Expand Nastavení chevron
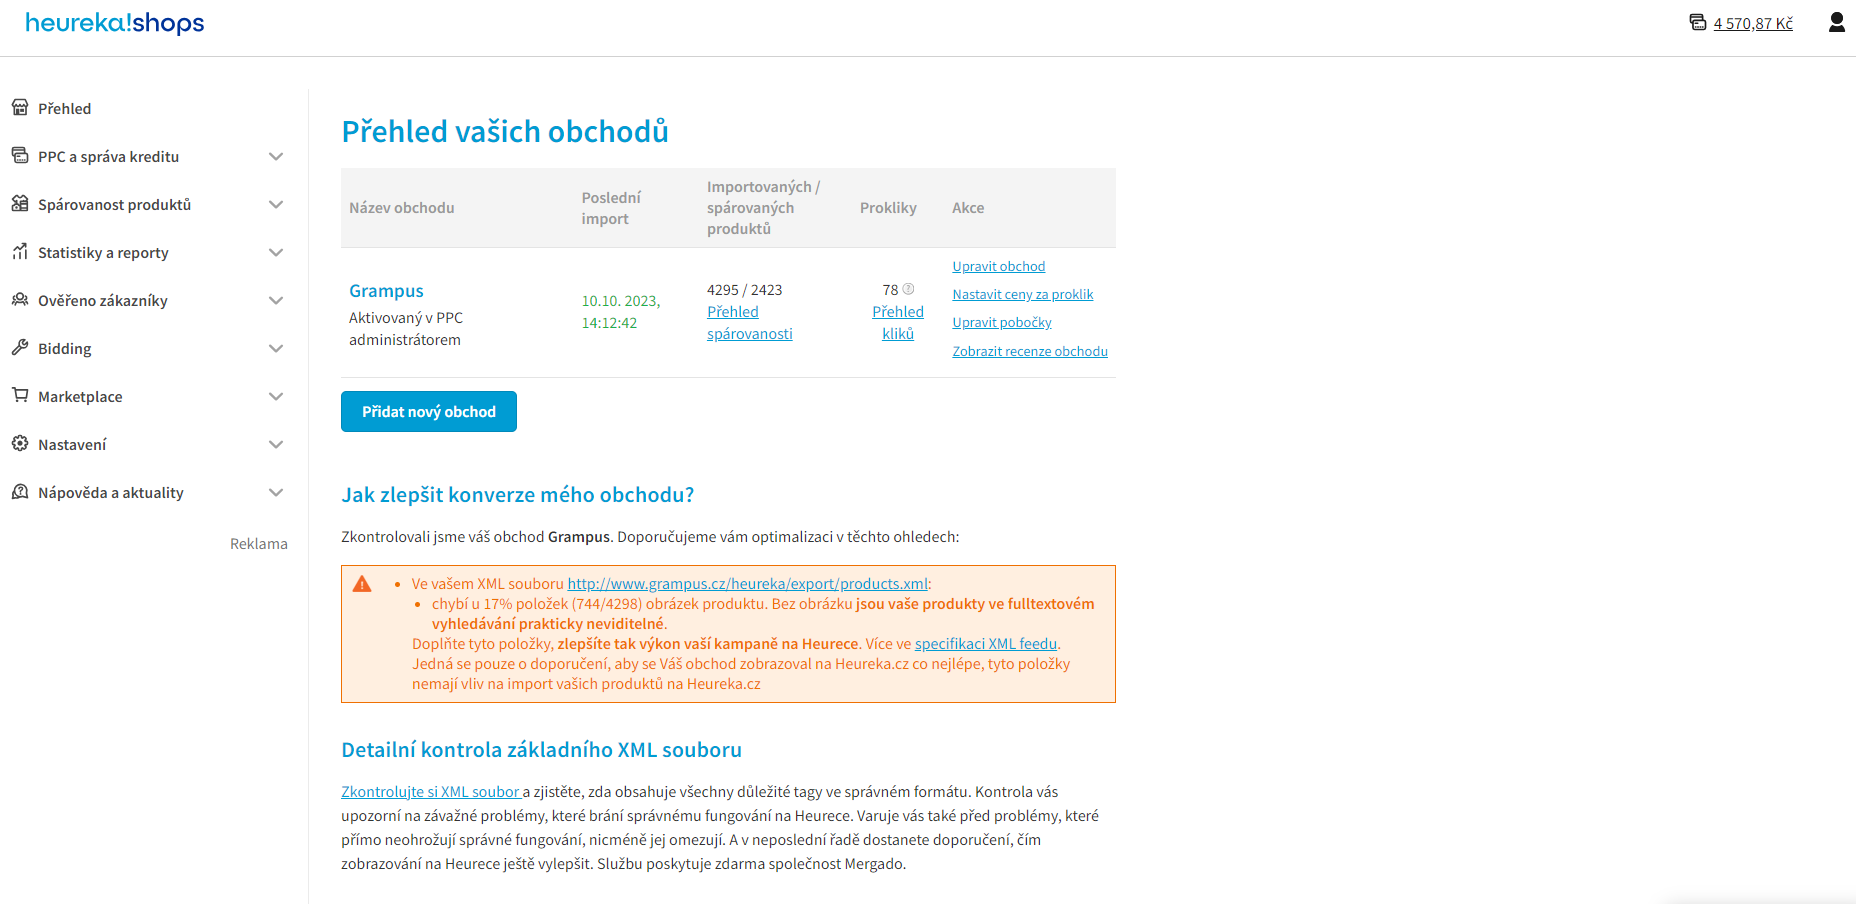Screen dimensions: 1856x904 276,444
